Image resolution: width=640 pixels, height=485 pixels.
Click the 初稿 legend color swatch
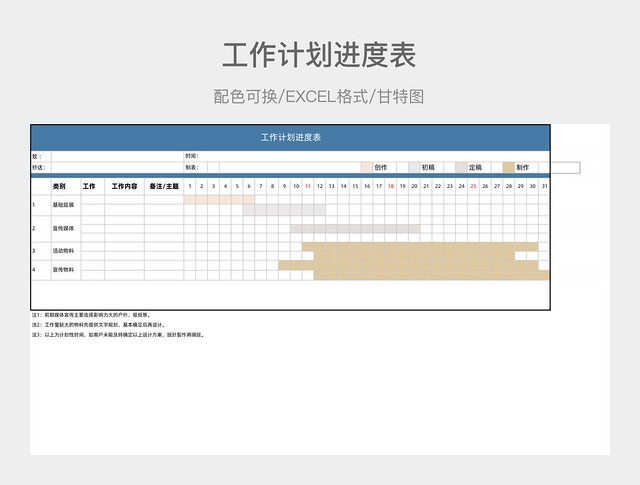414,167
